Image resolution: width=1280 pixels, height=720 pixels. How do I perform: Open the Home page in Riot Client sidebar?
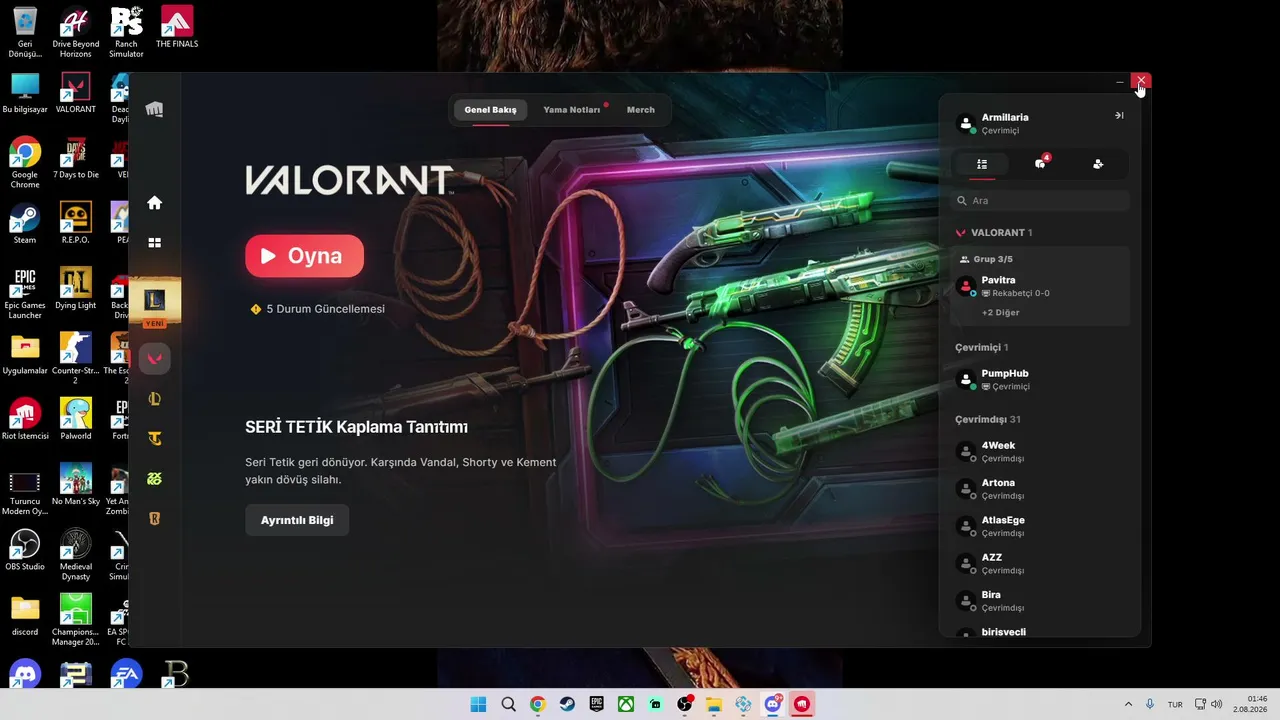coord(154,203)
